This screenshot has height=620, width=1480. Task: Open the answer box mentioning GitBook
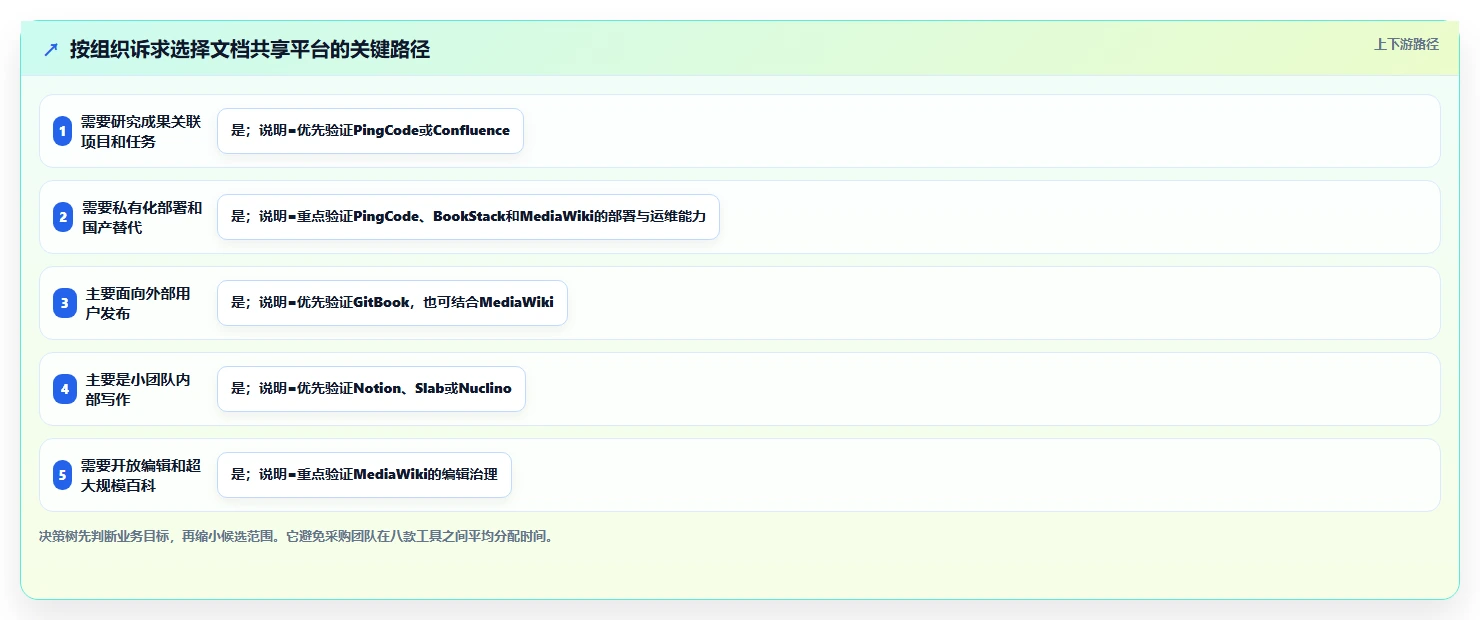[392, 303]
